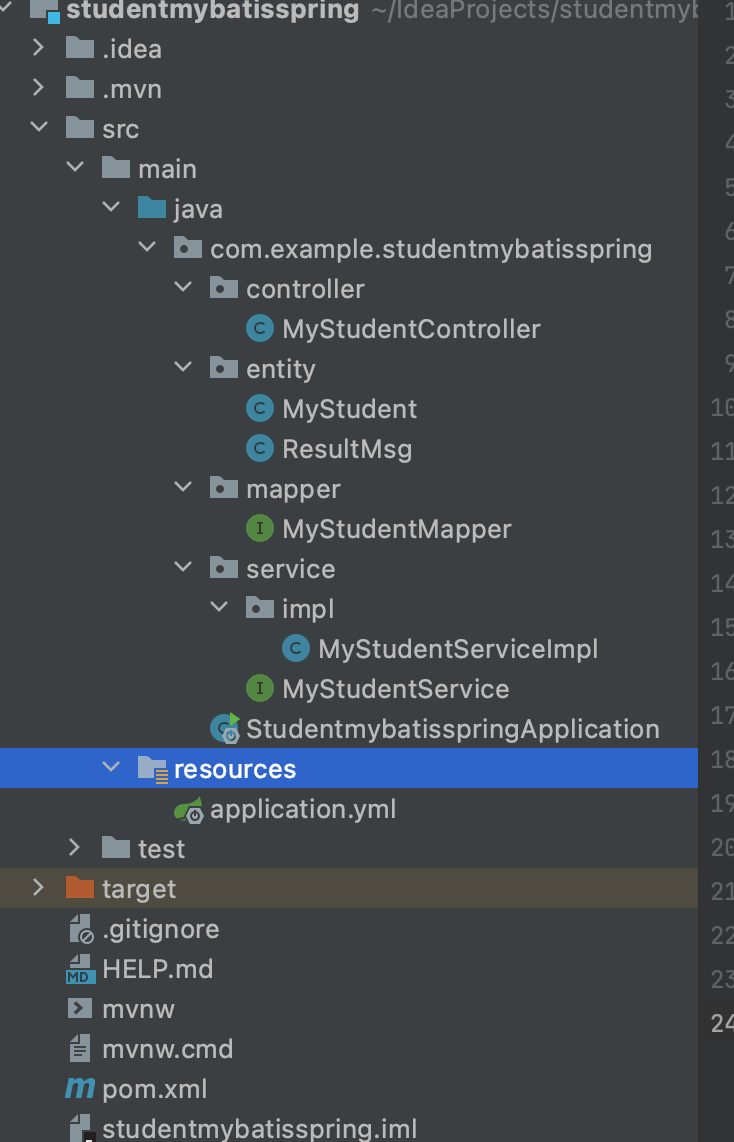Image resolution: width=734 pixels, height=1142 pixels.
Task: Collapse the impl package chevron
Action: [x=219, y=607]
